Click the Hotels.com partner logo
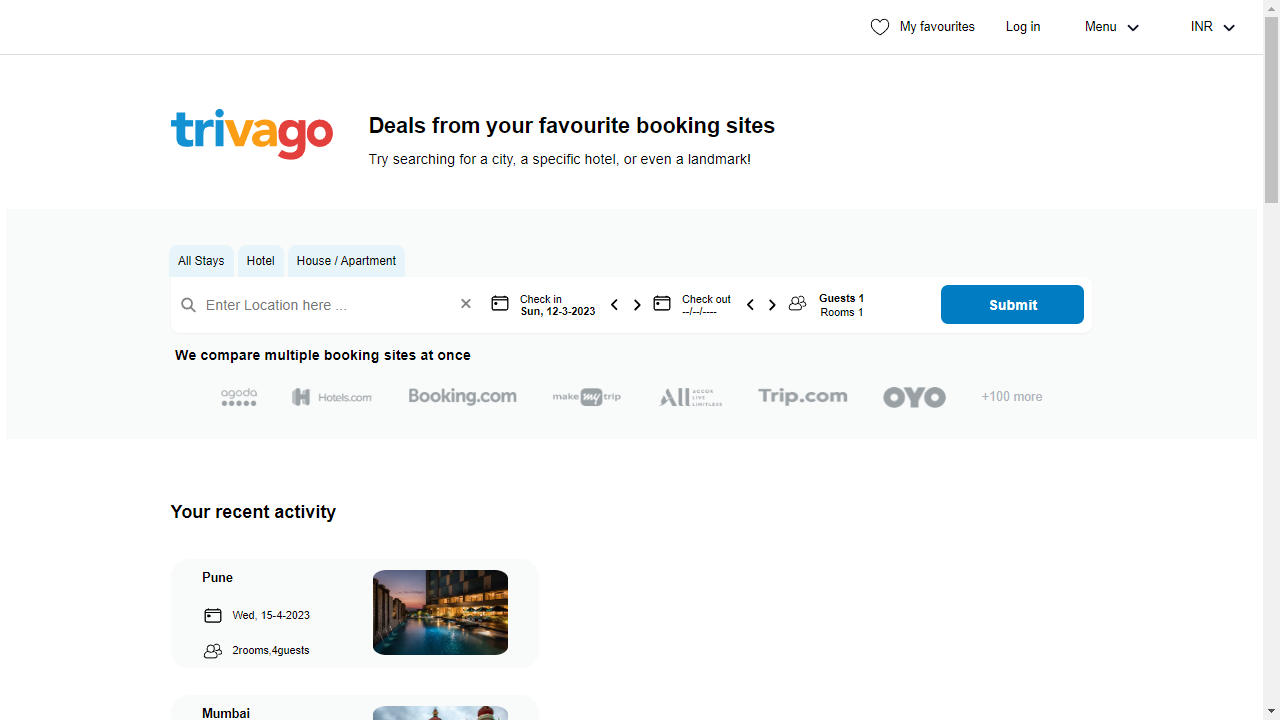This screenshot has height=720, width=1280. [332, 397]
